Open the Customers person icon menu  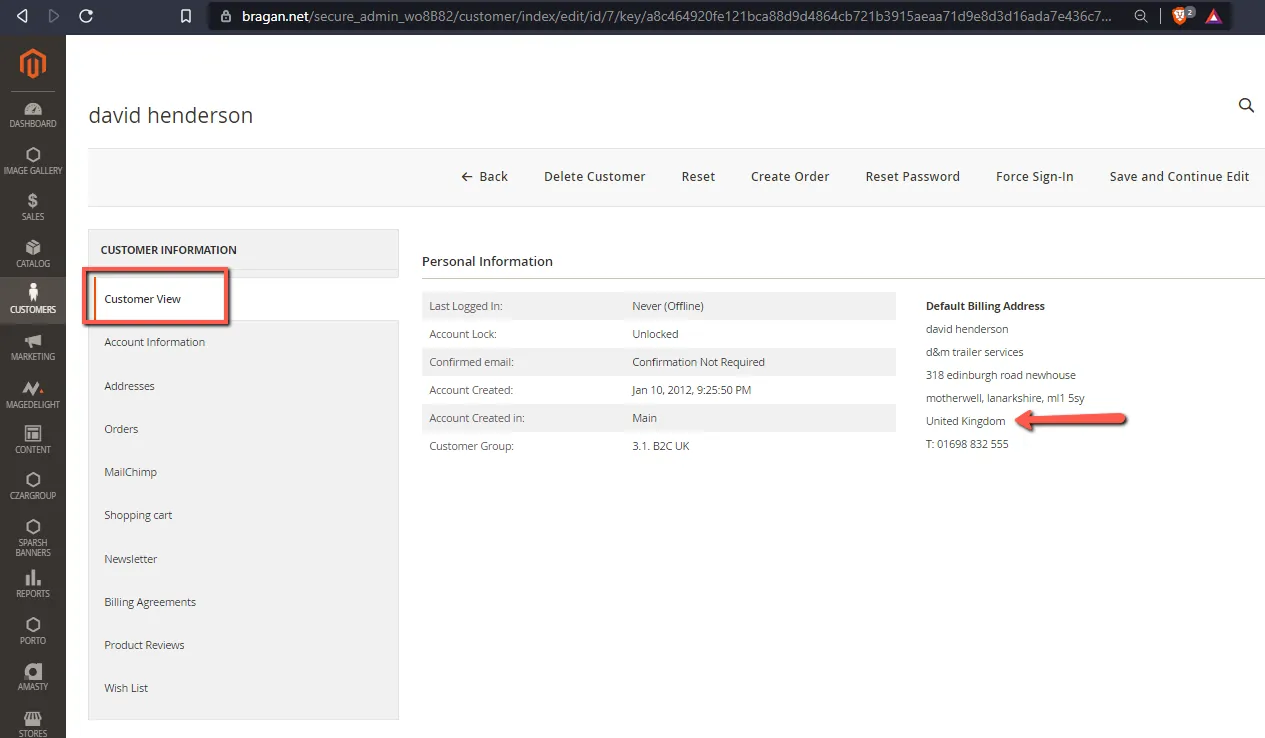point(33,300)
